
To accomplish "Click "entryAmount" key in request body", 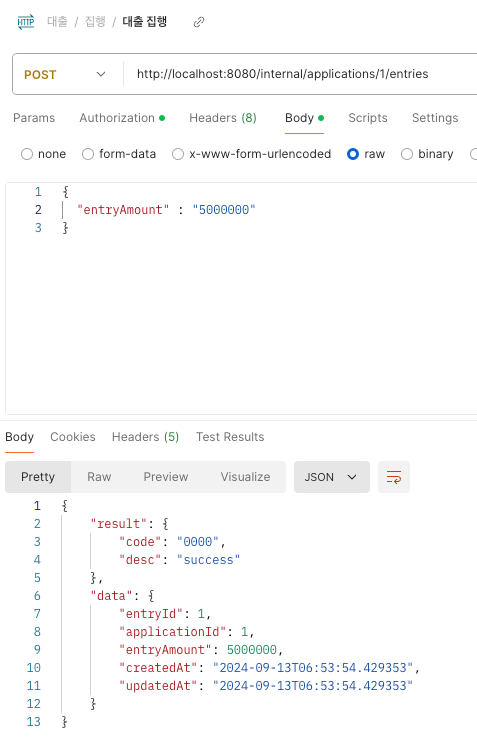I will [x=123, y=210].
